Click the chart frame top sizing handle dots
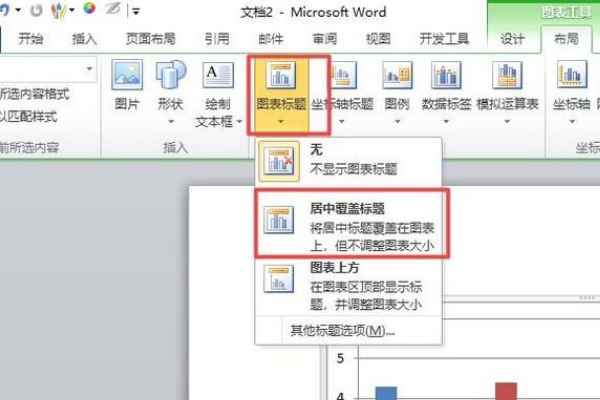Viewport: 600px width, 400px height. pos(587,297)
